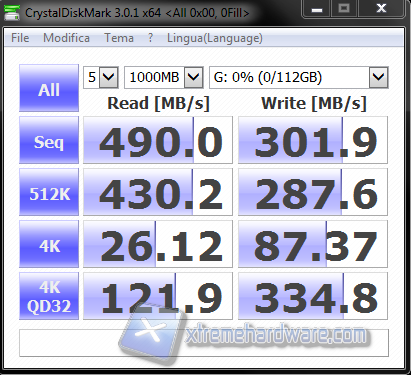Start the 512K benchmark test
Viewport: 411px width, 375px height.
click(x=49, y=192)
